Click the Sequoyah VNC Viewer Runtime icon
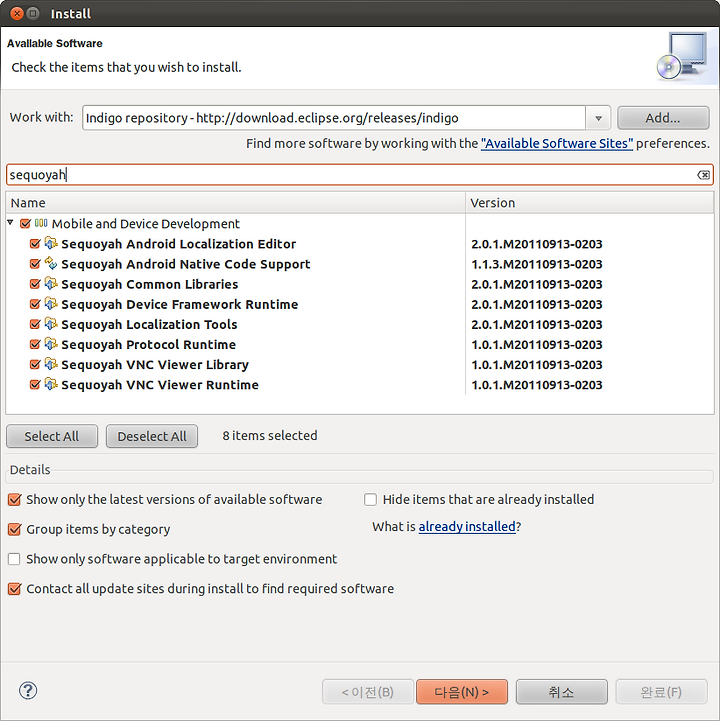This screenshot has height=721, width=720. click(x=51, y=384)
